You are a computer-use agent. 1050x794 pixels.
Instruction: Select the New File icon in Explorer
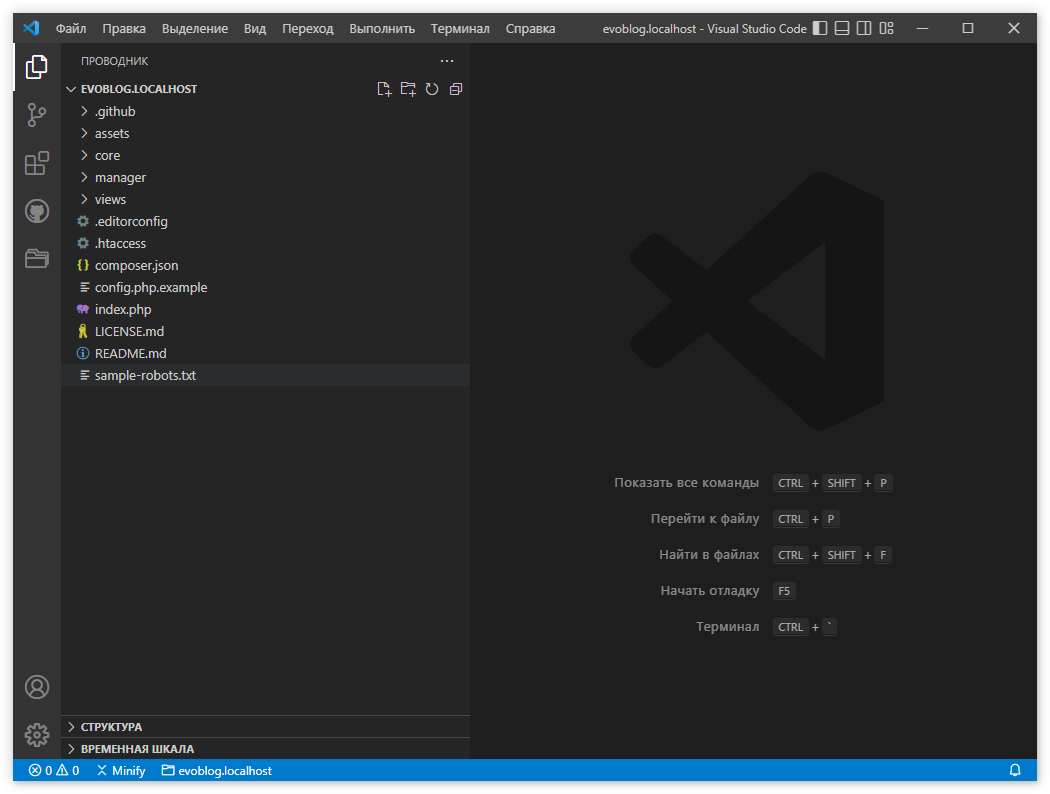click(384, 88)
